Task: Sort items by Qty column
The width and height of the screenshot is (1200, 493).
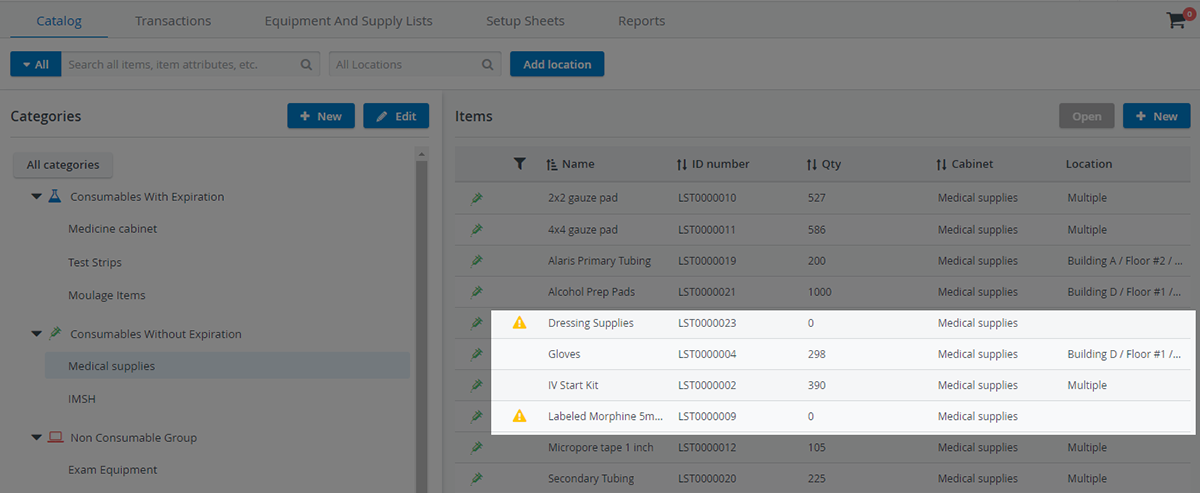Action: pyautogui.click(x=824, y=164)
